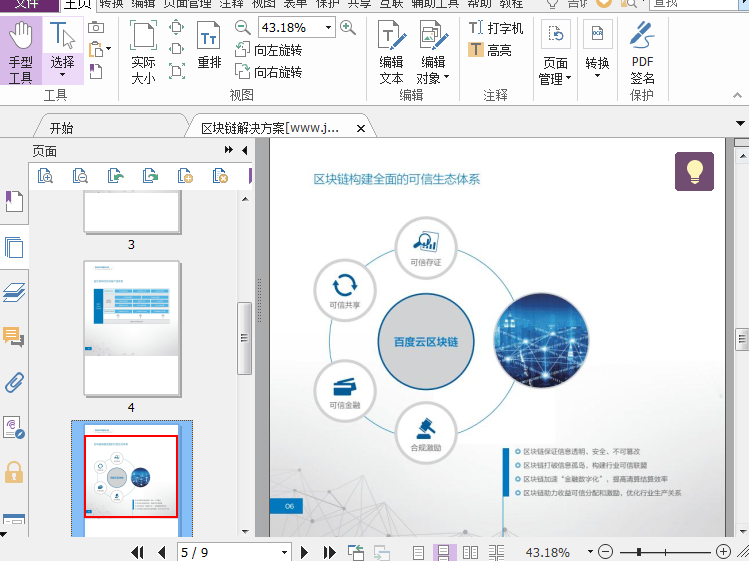
Task: Switch to the Start (开始) tab
Action: [x=62, y=128]
